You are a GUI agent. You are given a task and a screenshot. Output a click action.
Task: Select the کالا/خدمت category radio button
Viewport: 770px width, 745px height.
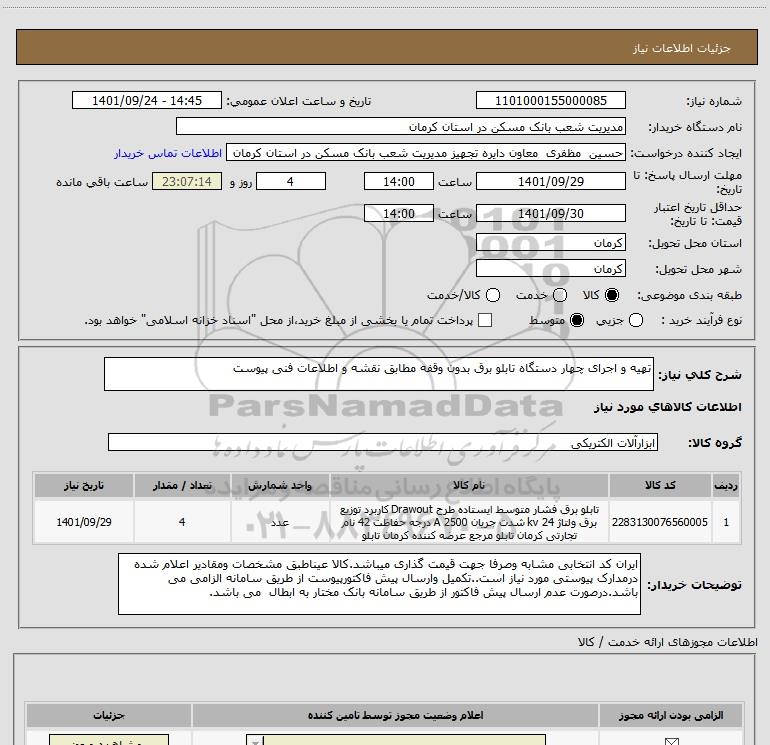pyautogui.click(x=493, y=295)
